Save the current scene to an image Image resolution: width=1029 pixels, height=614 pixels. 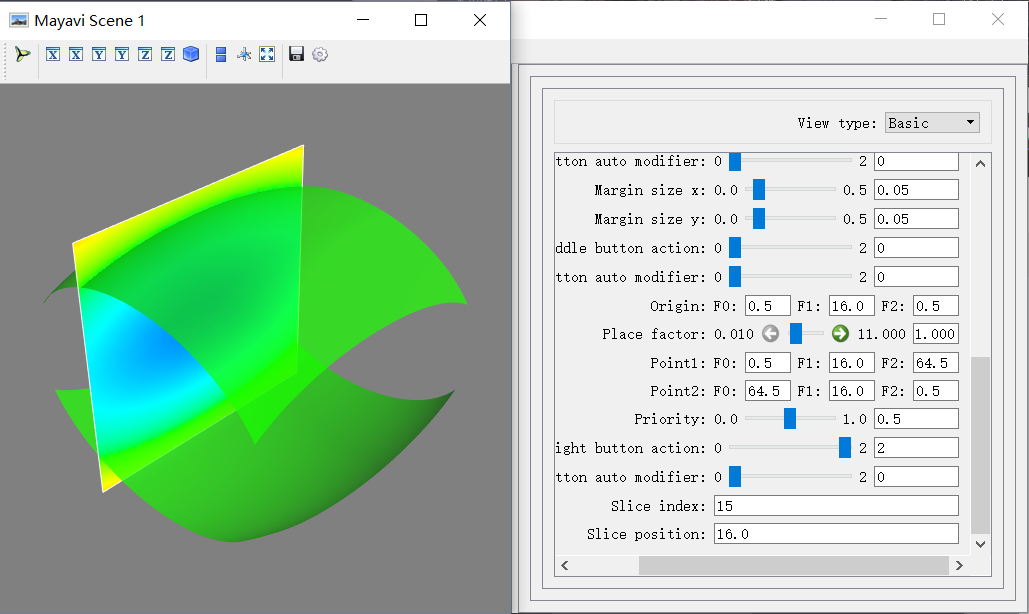[x=296, y=54]
